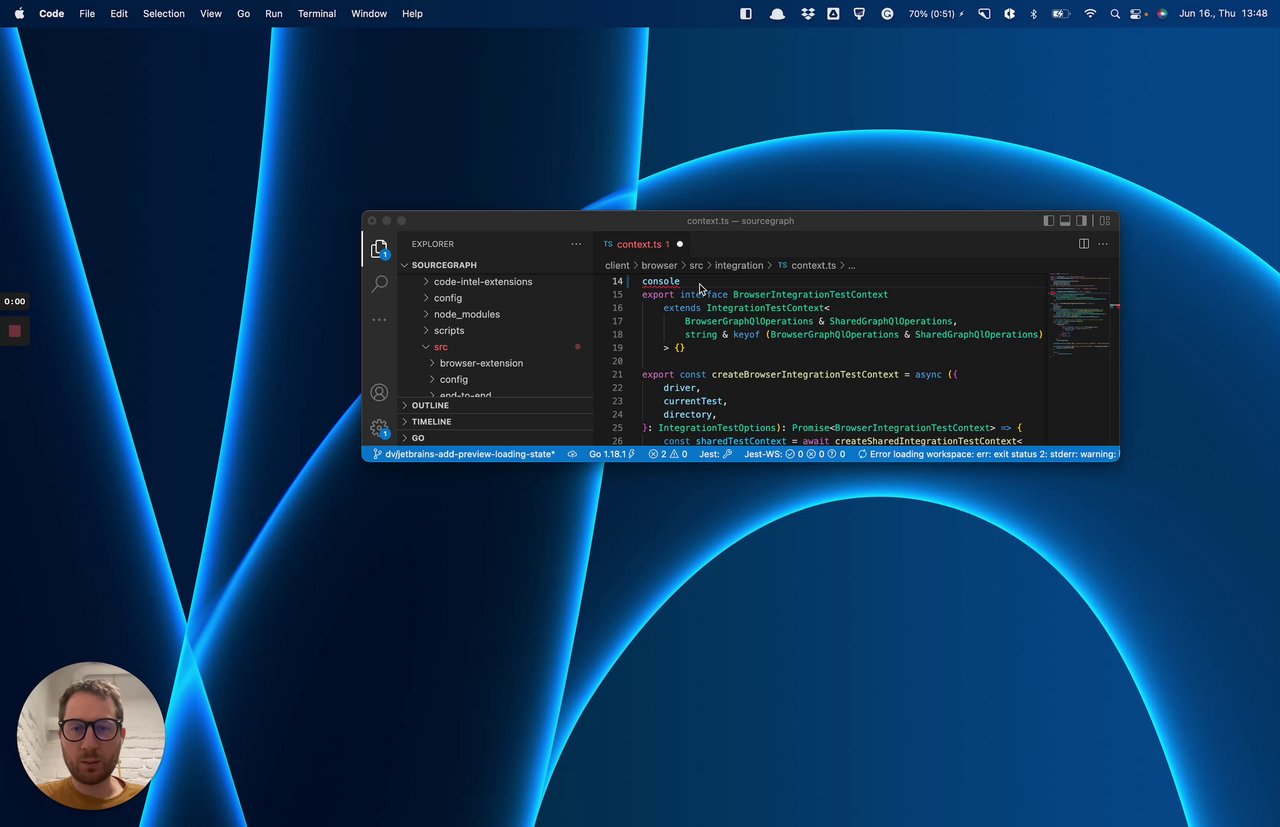Select the context.ts editor tab
The width and height of the screenshot is (1280, 827).
pyautogui.click(x=638, y=244)
